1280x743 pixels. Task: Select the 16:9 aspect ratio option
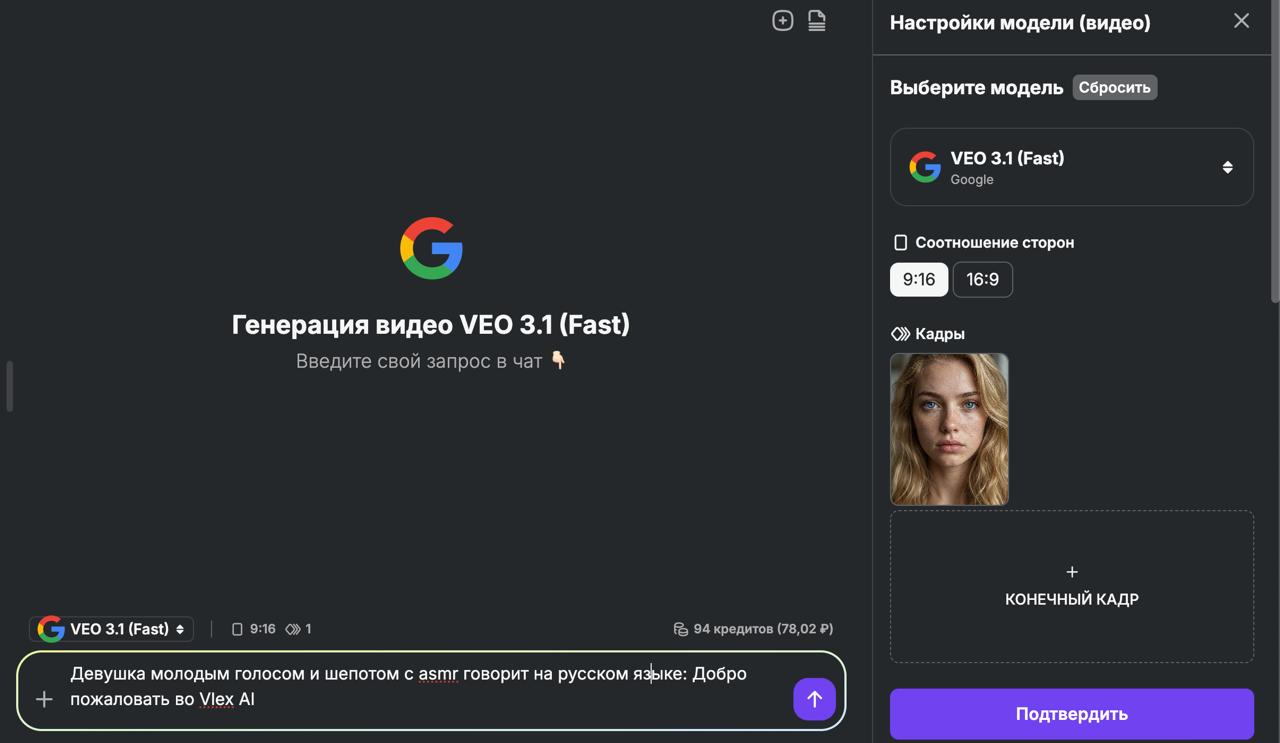(x=982, y=279)
